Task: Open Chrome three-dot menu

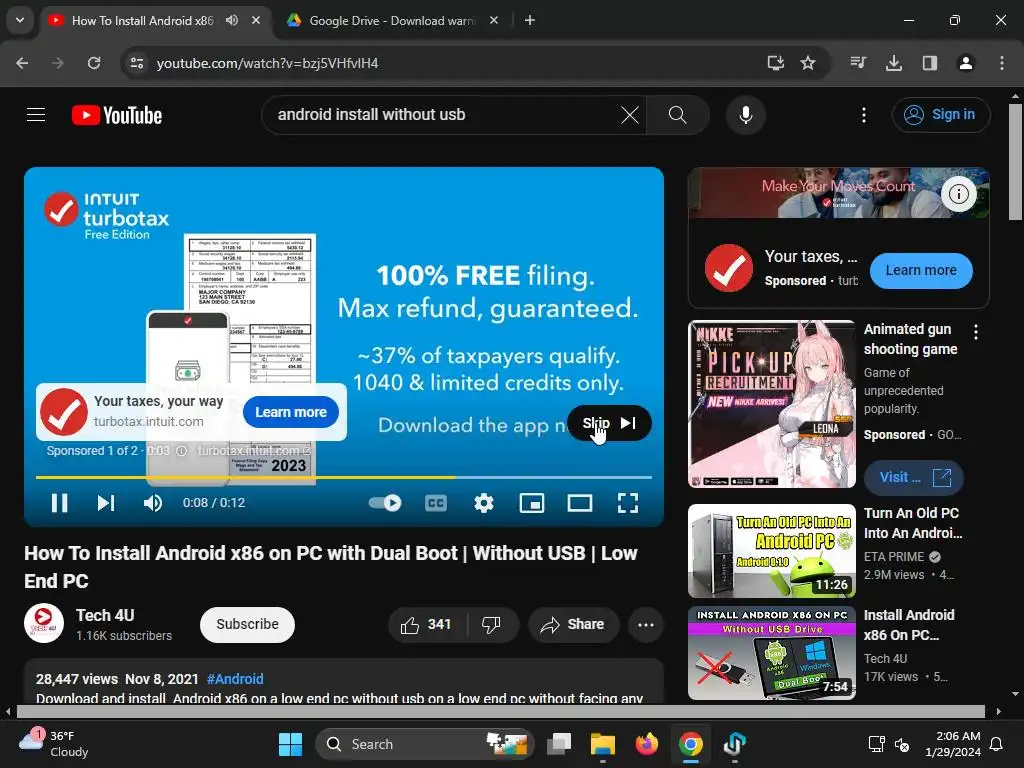Action: (1002, 63)
